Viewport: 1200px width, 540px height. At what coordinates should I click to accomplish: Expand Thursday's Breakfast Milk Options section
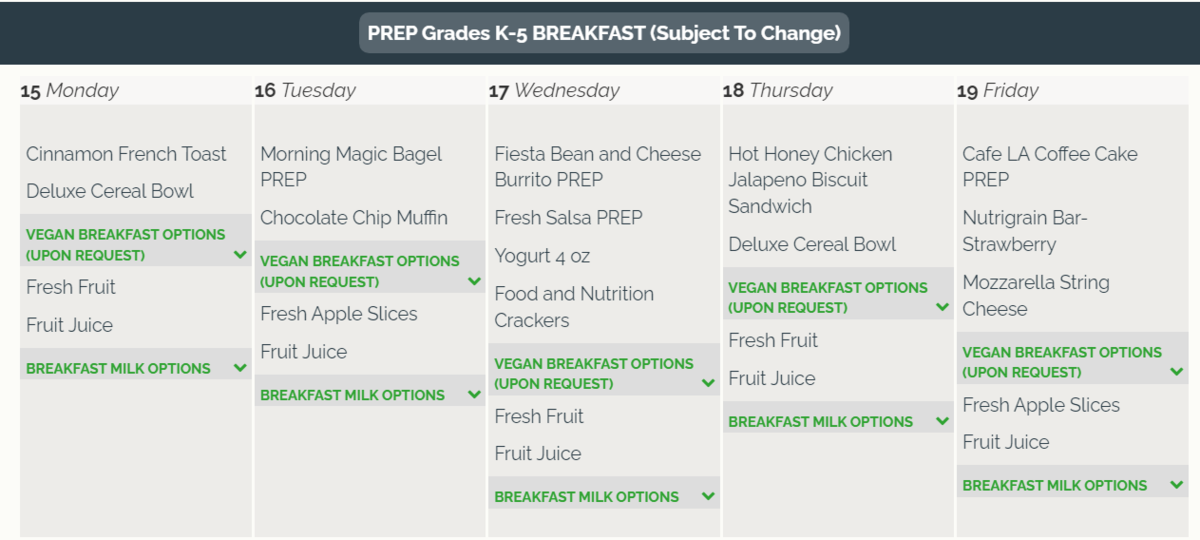[x=838, y=421]
